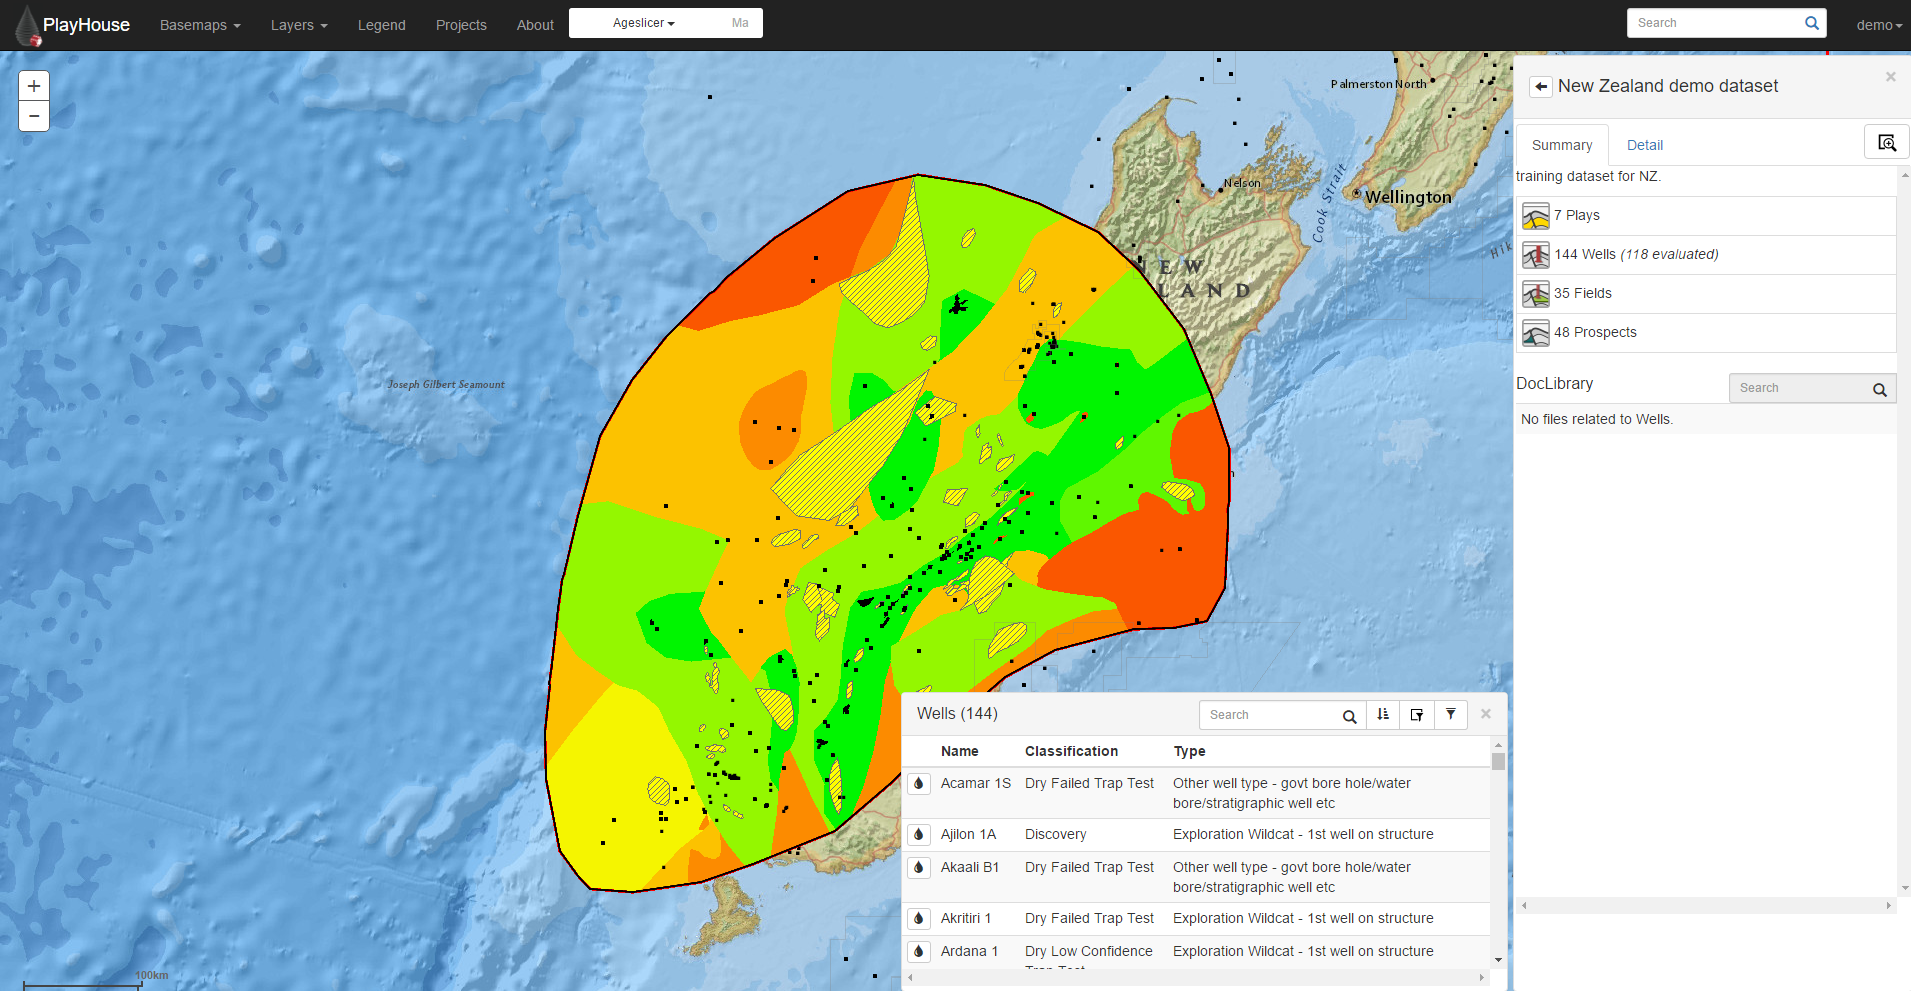Open the Legend menu item
The height and width of the screenshot is (991, 1911).
pyautogui.click(x=382, y=25)
